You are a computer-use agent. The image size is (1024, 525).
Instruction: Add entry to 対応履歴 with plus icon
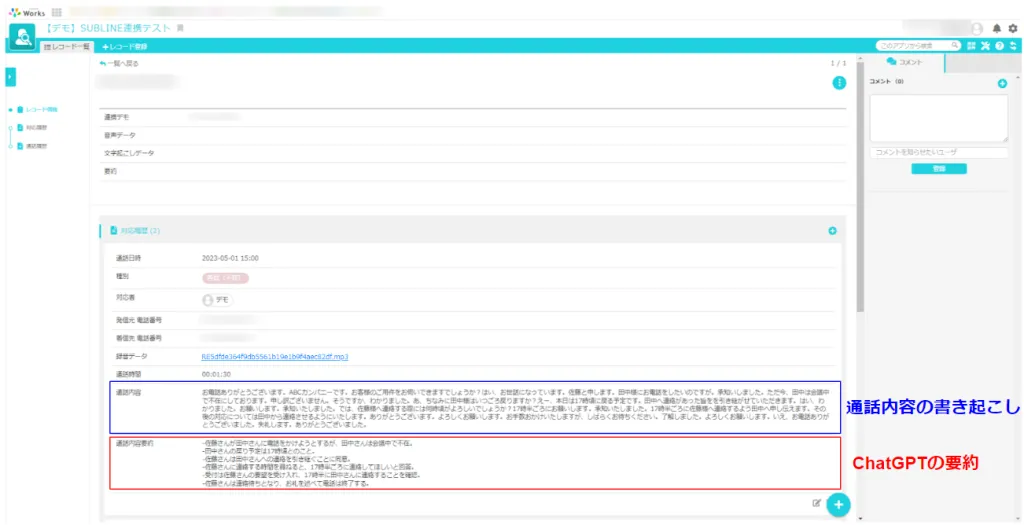(832, 231)
